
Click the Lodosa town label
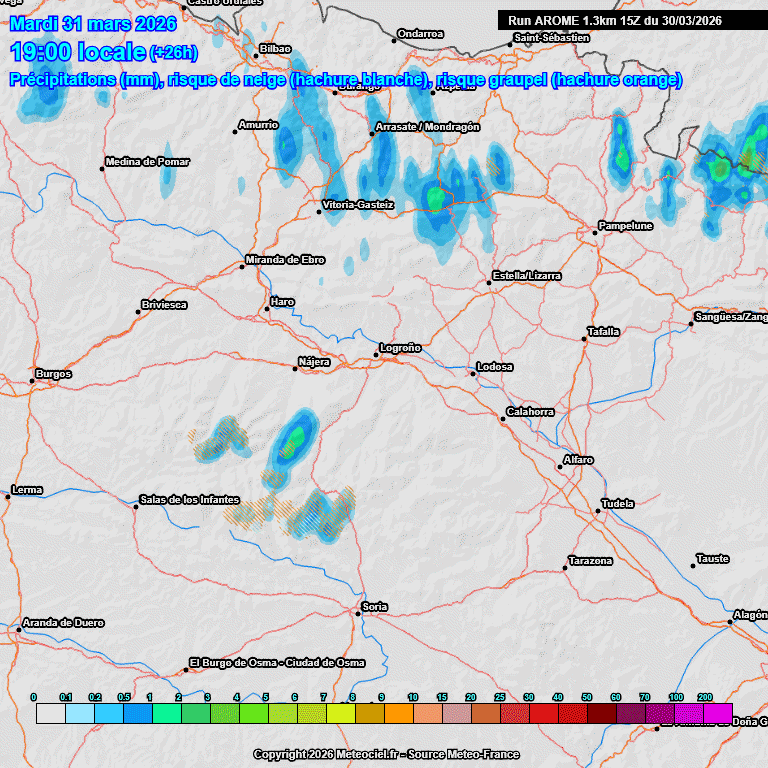[495, 367]
